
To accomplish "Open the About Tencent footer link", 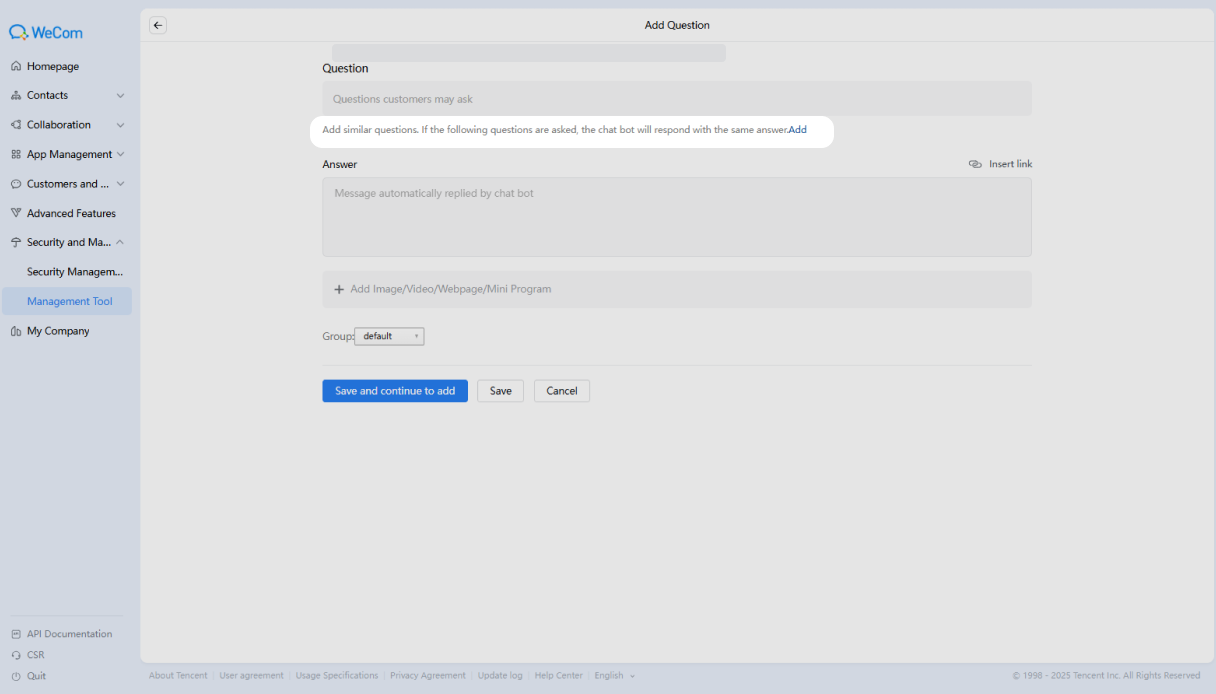I will (178, 676).
